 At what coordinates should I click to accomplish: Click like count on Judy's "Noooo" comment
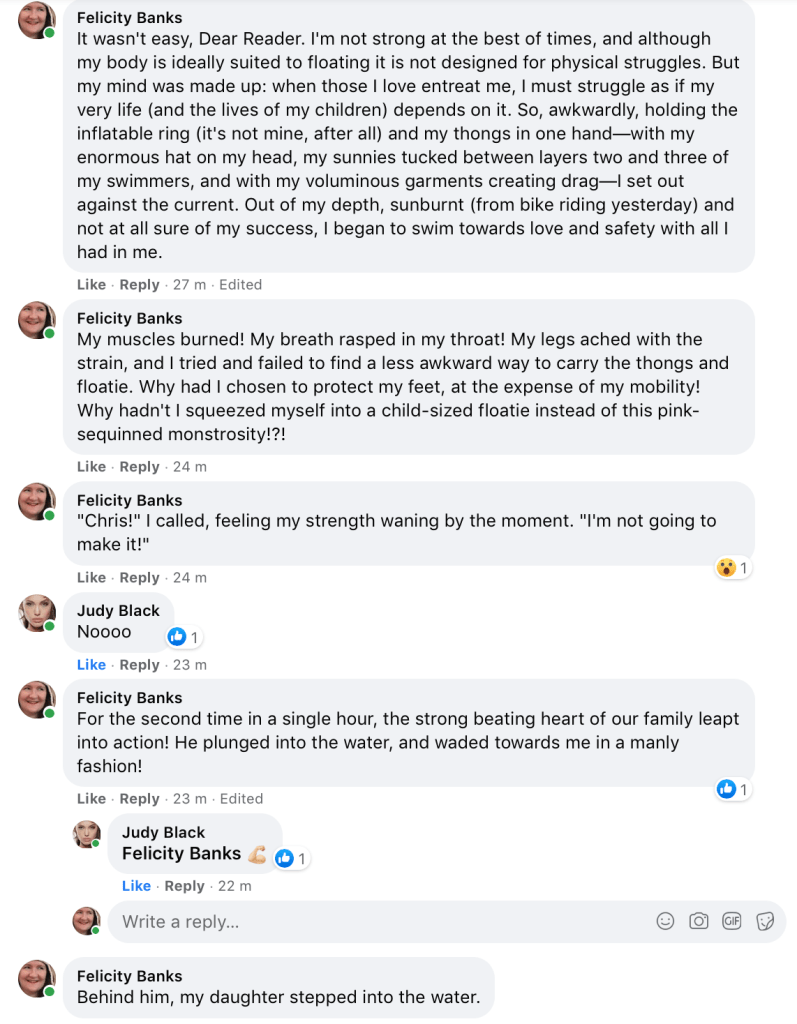click(184, 636)
